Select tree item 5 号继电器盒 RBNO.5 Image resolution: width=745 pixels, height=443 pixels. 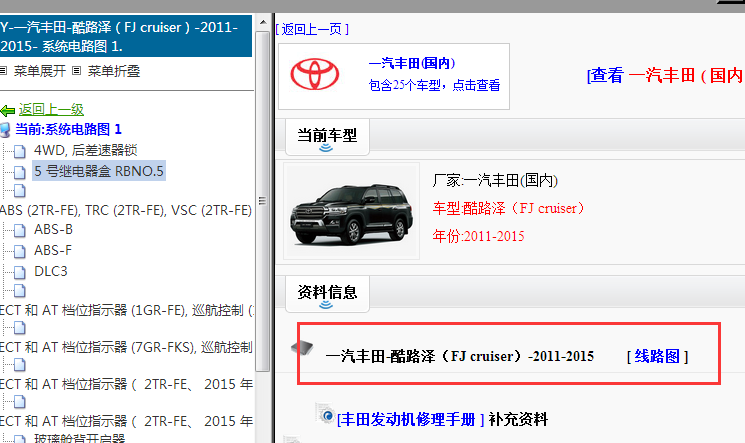99,171
